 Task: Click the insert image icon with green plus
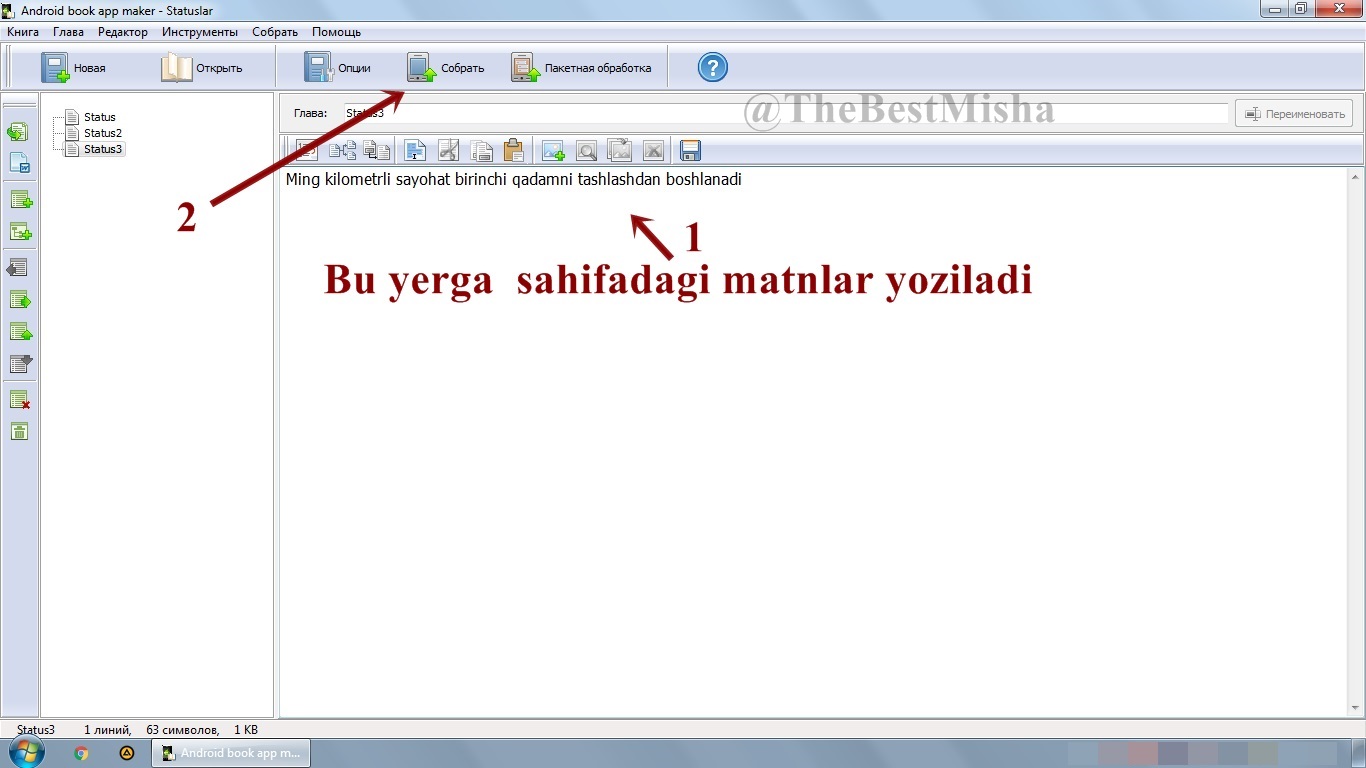[552, 151]
